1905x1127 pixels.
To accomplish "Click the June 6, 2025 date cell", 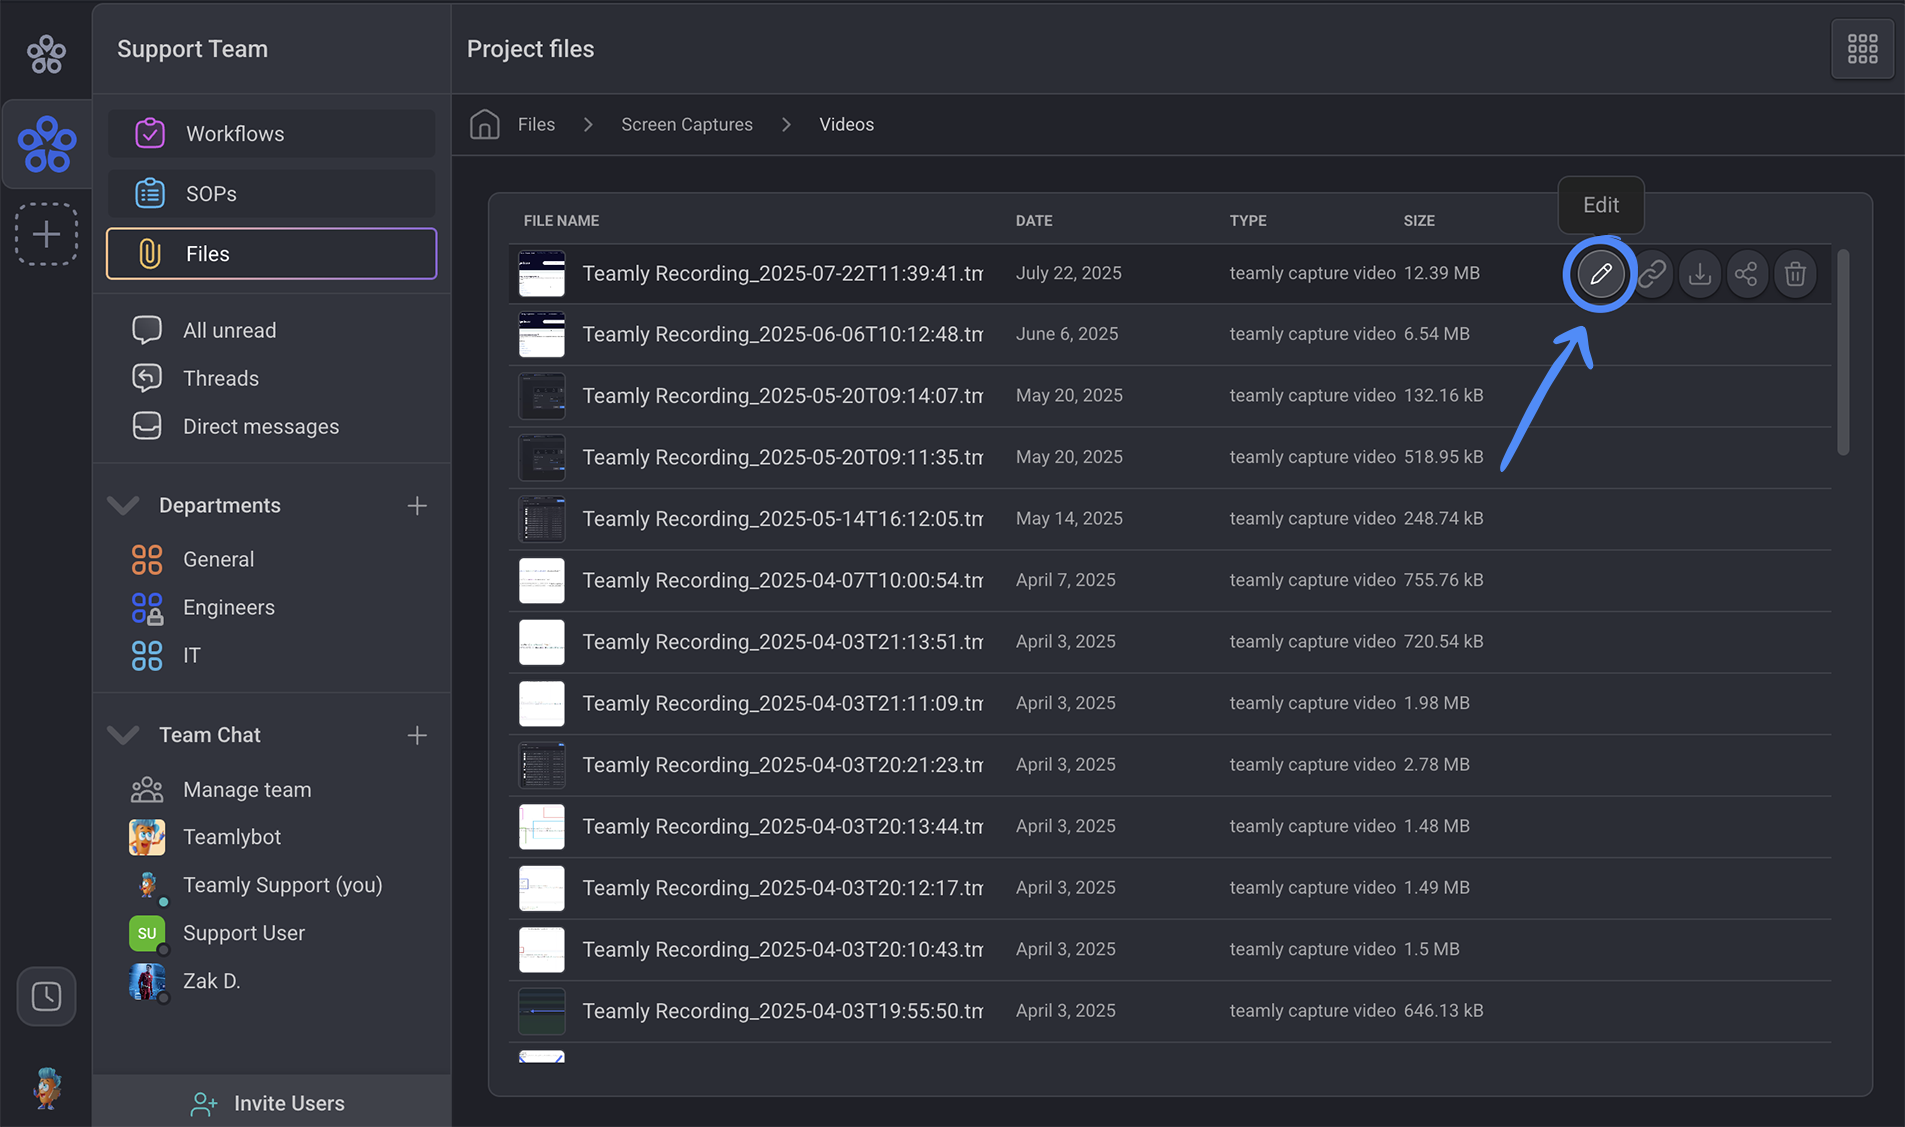I will [1067, 334].
